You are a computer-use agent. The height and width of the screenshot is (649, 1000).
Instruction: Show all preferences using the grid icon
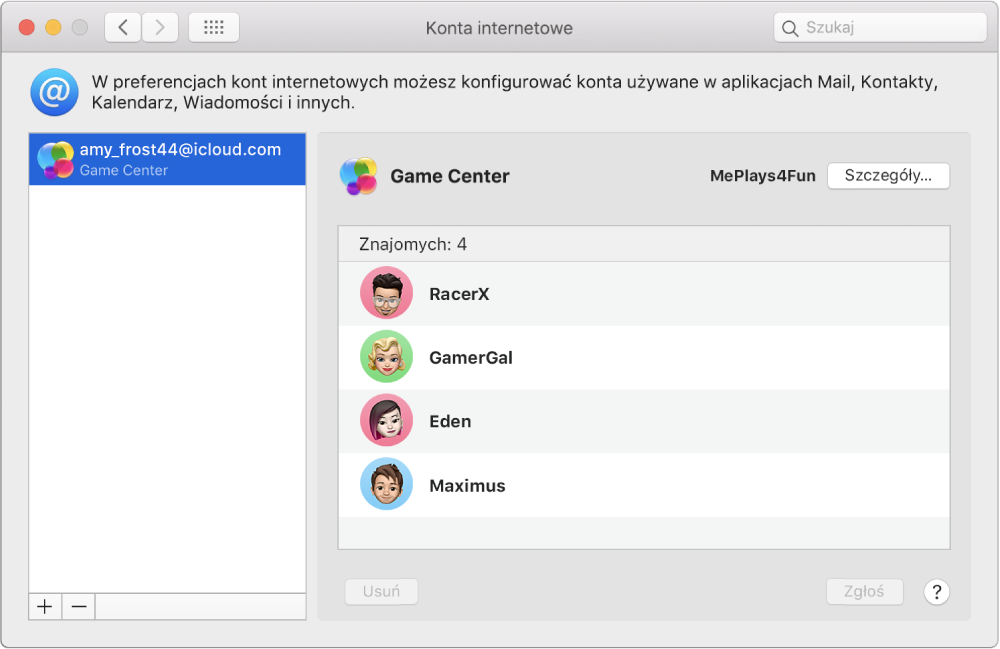[214, 27]
